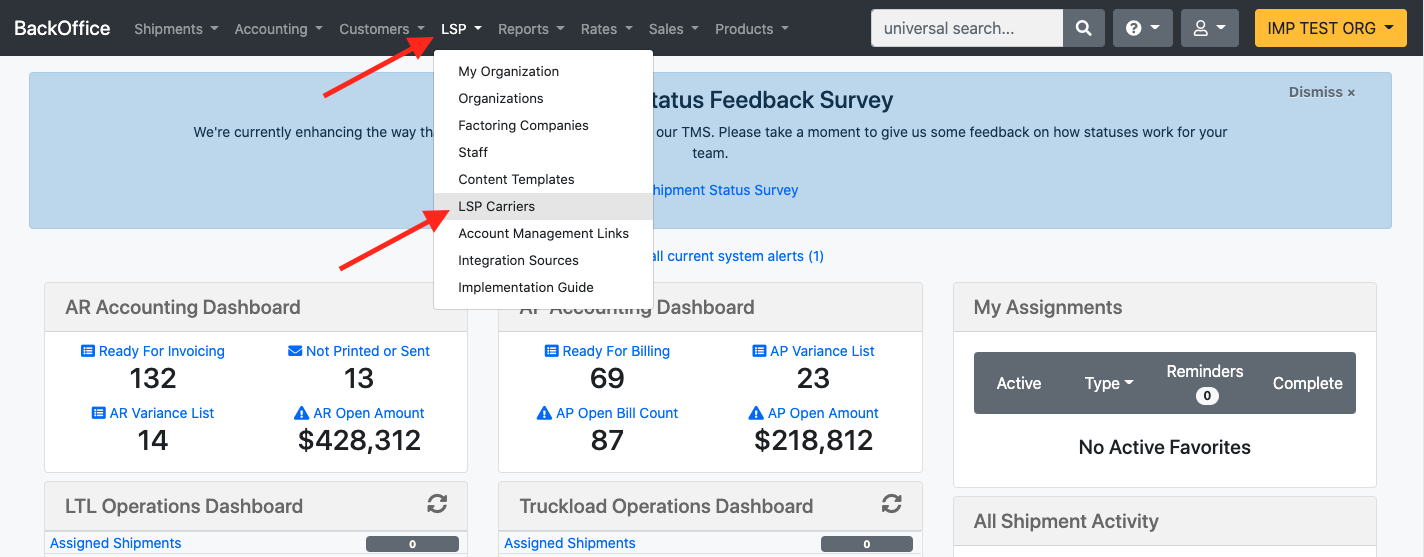The width and height of the screenshot is (1424, 557).
Task: Switch to the Complete tab
Action: coord(1307,384)
